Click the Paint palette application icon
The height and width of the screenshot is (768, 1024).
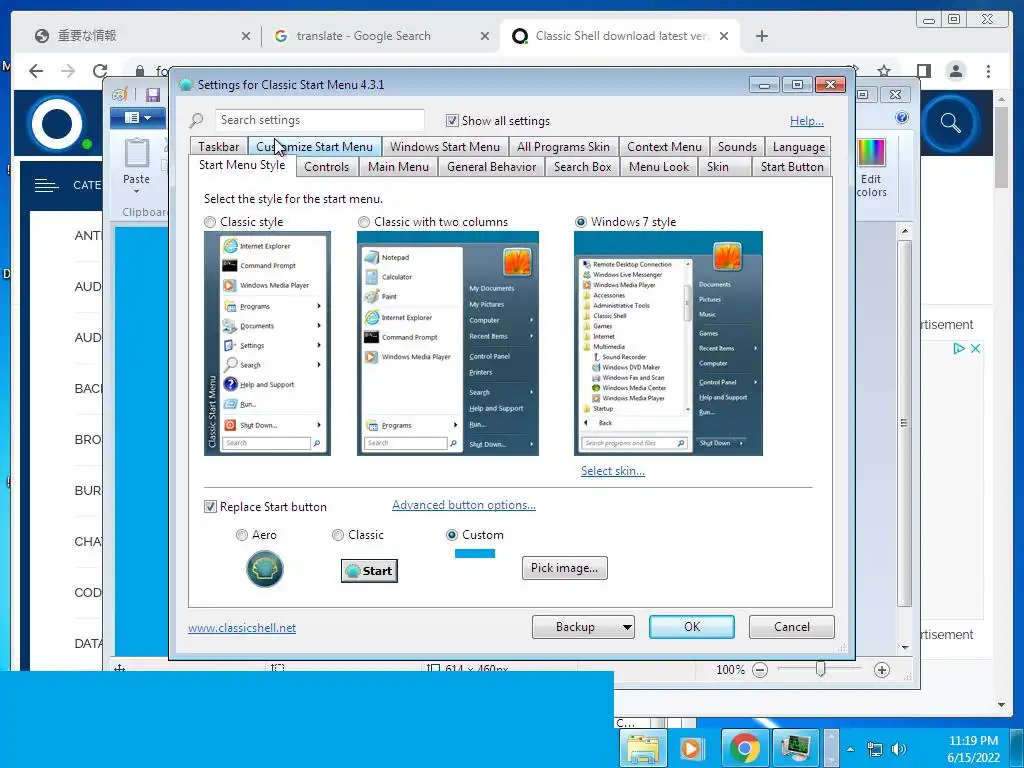coord(120,95)
